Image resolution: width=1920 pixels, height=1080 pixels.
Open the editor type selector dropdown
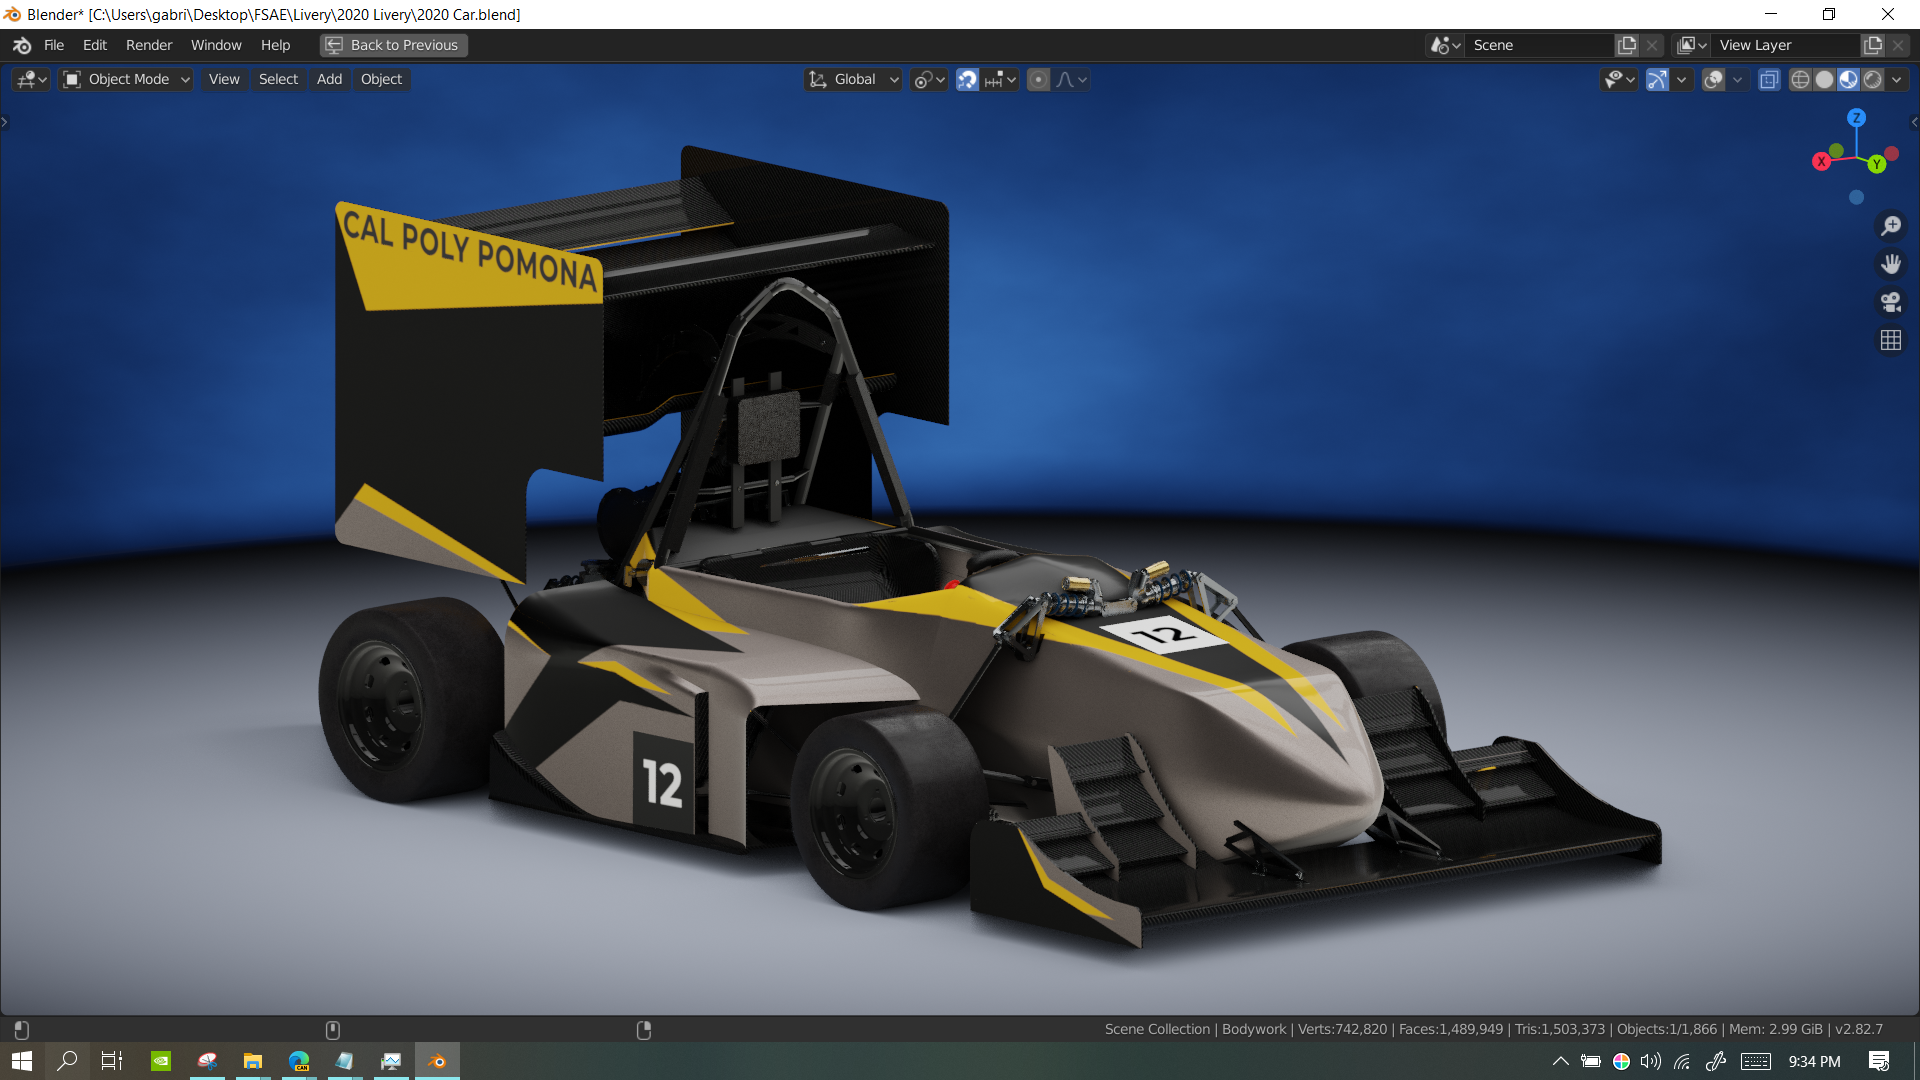point(31,79)
